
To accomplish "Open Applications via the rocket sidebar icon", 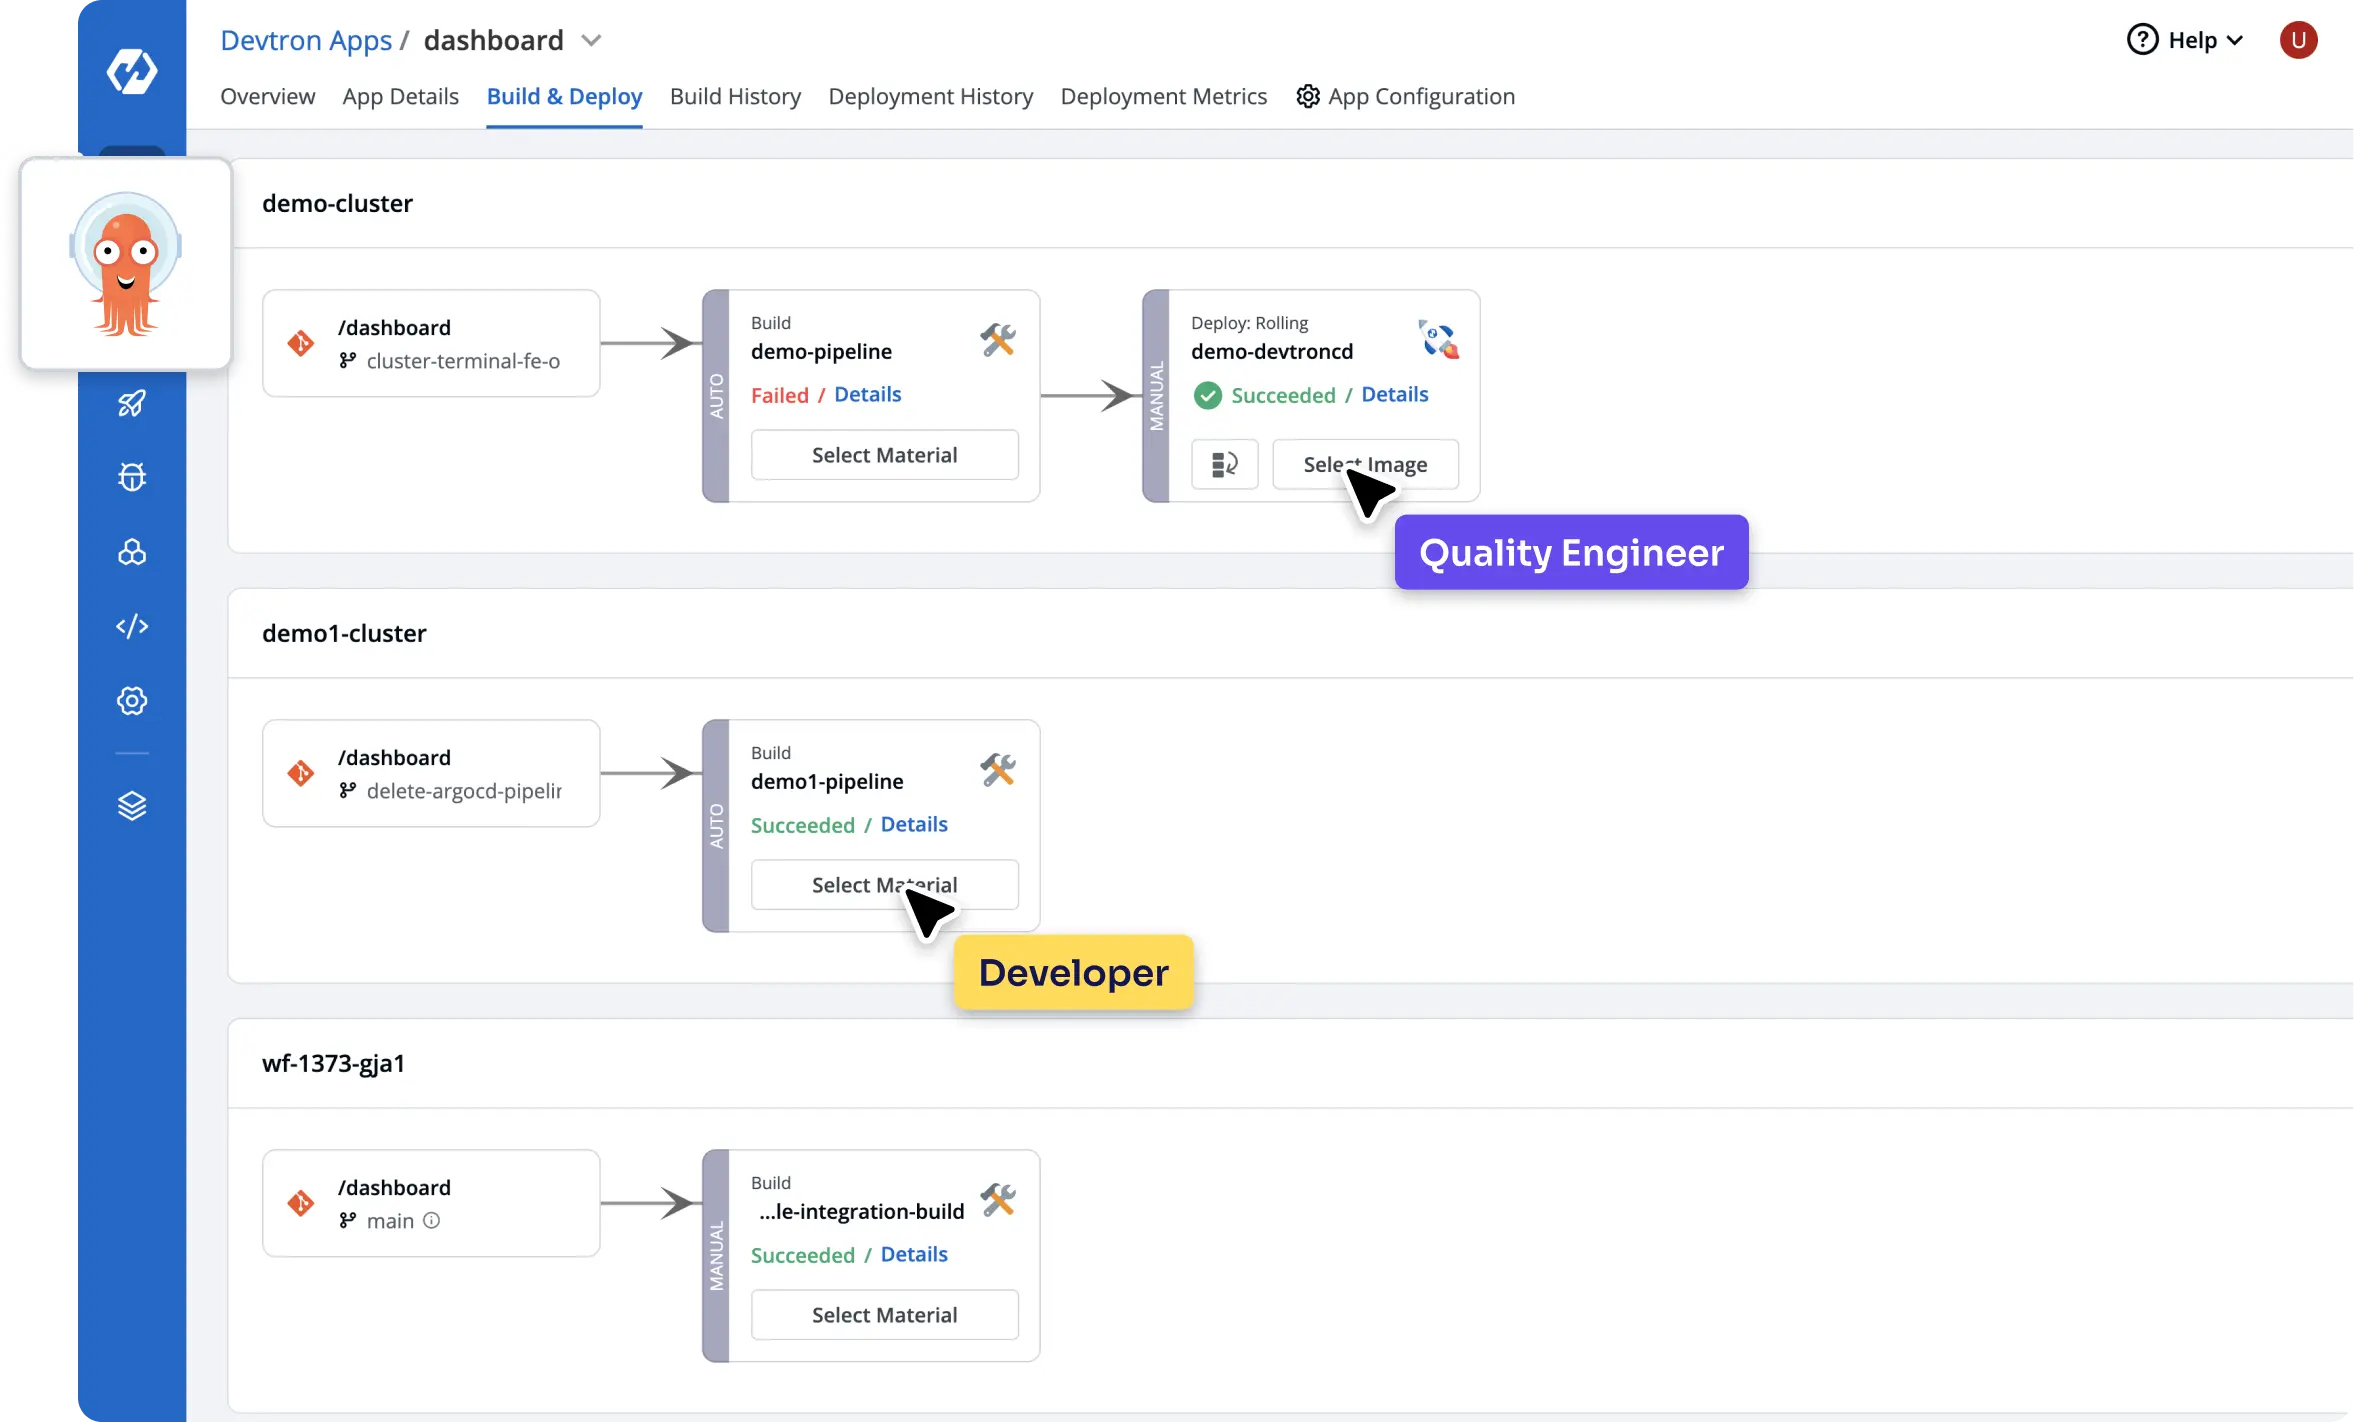I will 131,404.
